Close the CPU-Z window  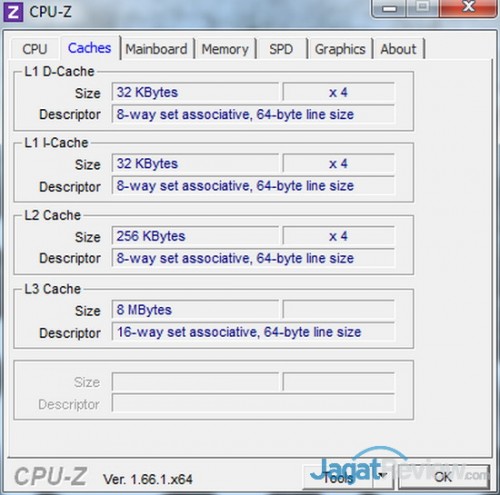(469, 7)
